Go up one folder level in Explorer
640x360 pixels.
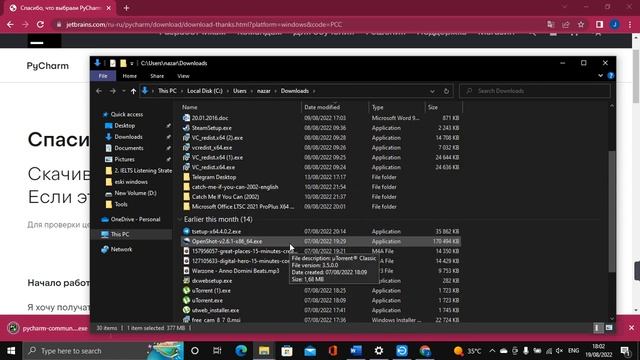[x=133, y=91]
